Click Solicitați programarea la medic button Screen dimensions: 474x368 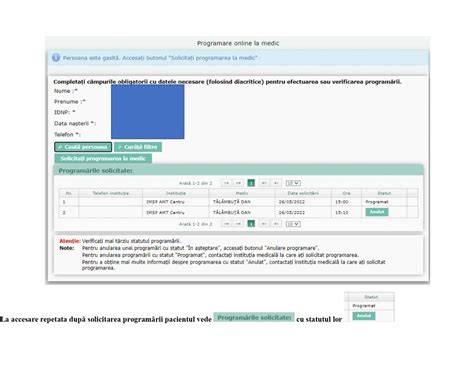(103, 158)
